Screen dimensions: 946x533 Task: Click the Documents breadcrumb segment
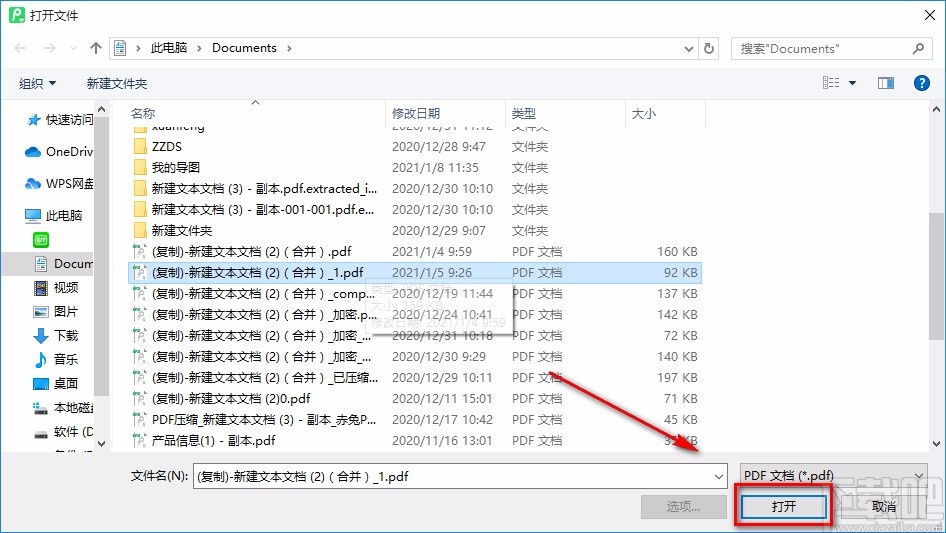[244, 48]
